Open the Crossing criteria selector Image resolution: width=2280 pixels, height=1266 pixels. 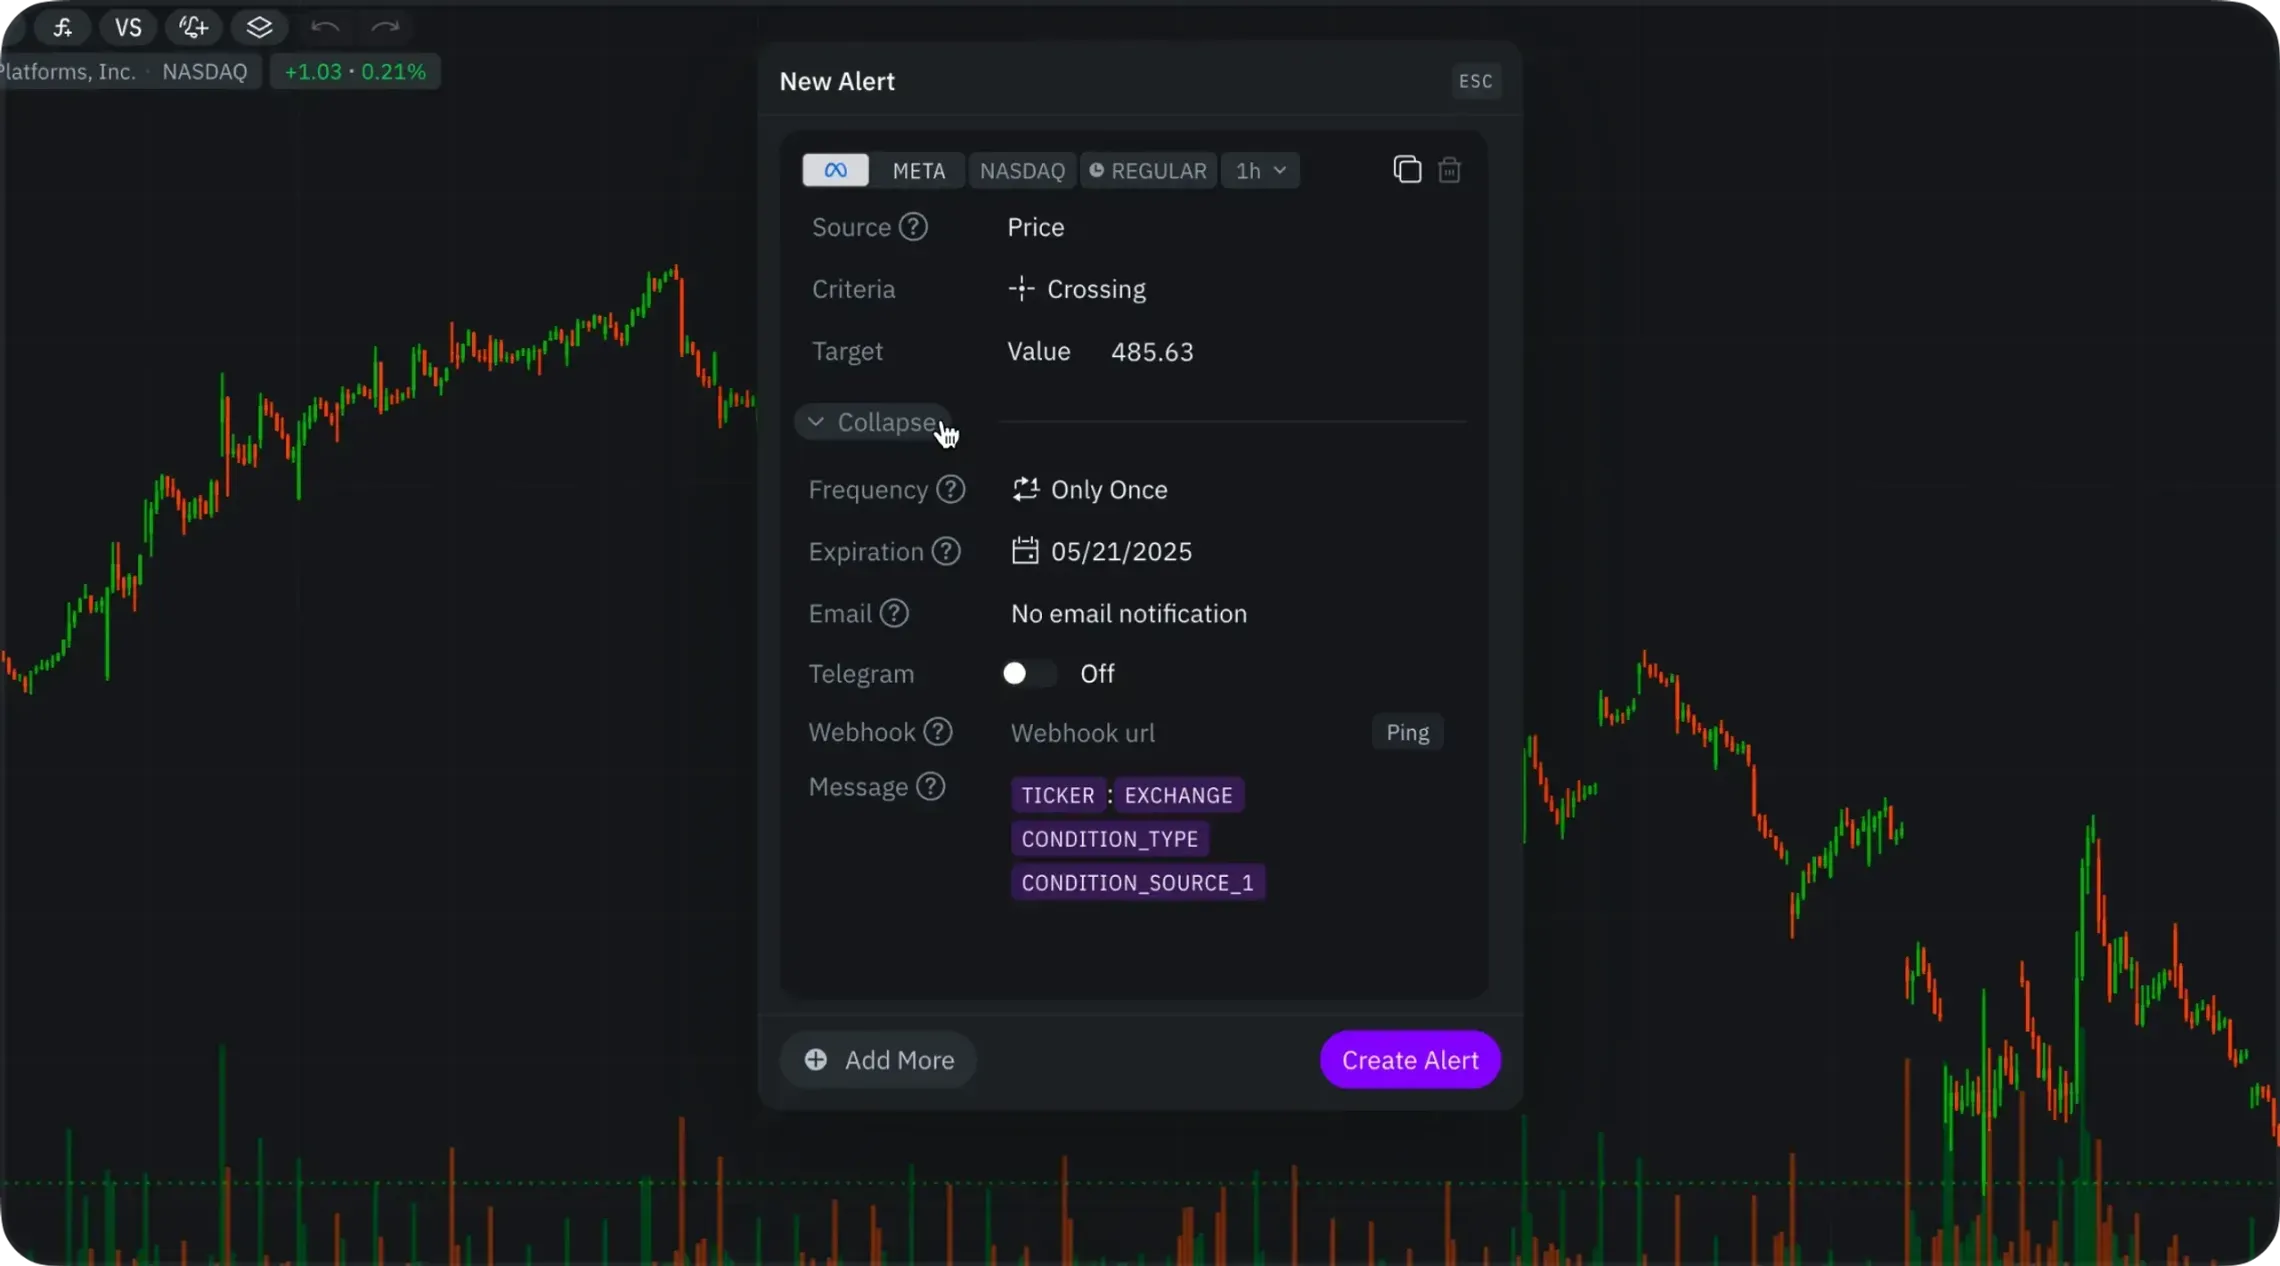tap(1077, 289)
